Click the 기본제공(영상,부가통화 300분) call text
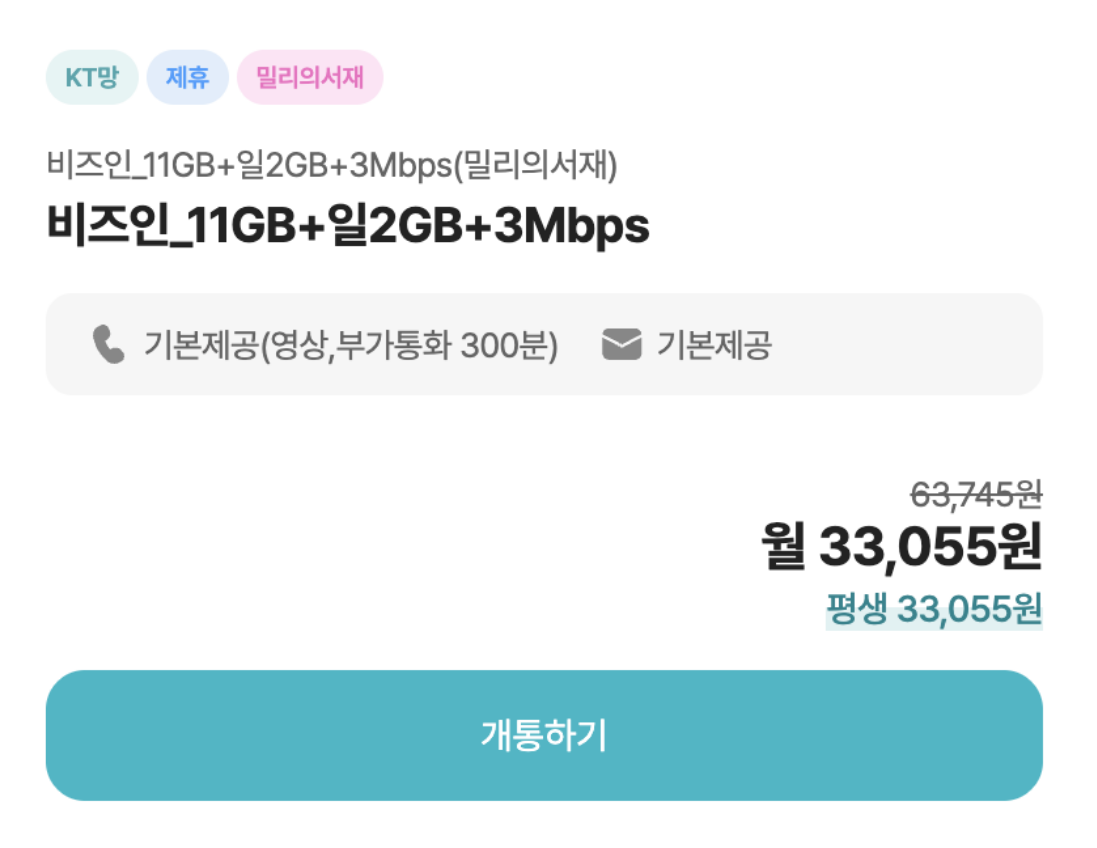This screenshot has width=1097, height=848. (351, 345)
